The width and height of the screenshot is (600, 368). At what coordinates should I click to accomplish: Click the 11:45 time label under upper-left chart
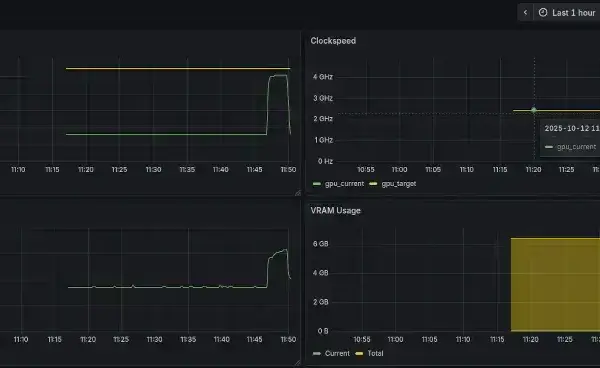(254, 169)
